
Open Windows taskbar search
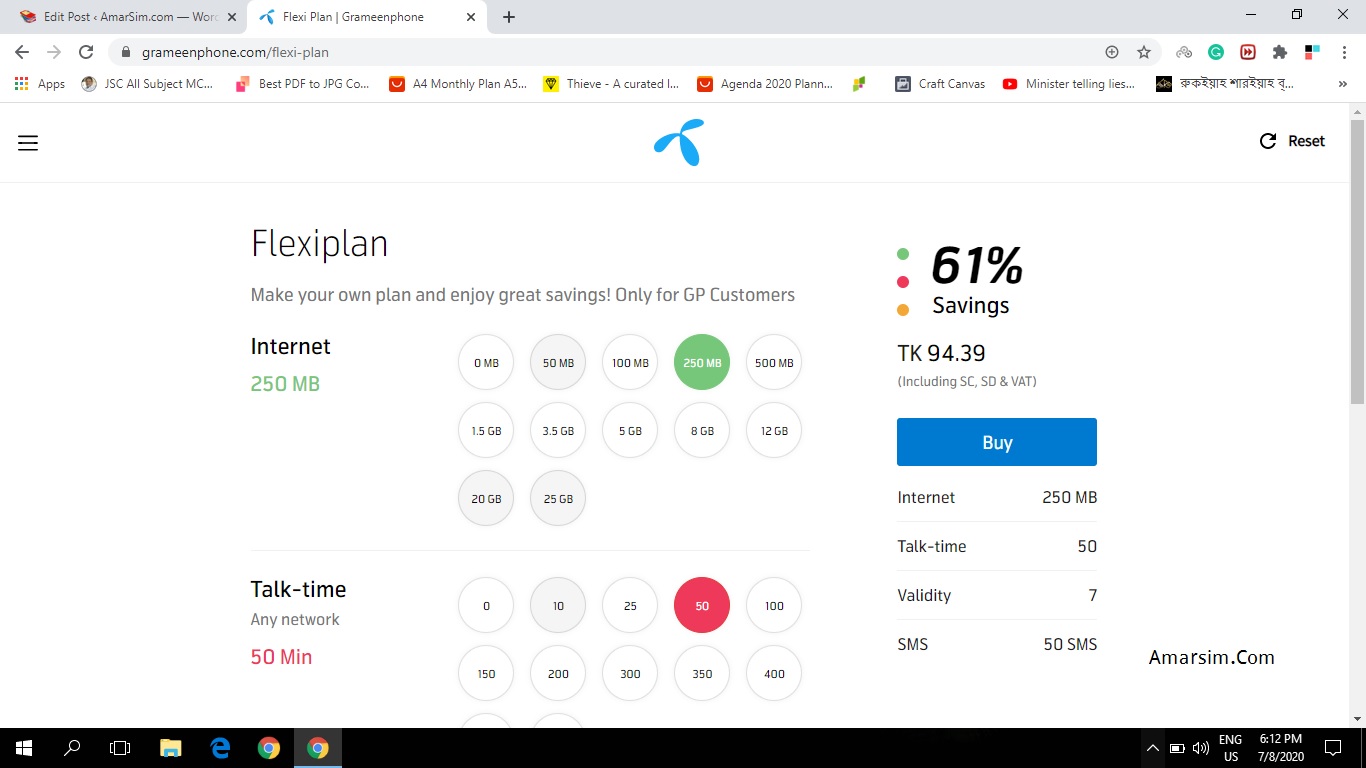click(x=72, y=747)
